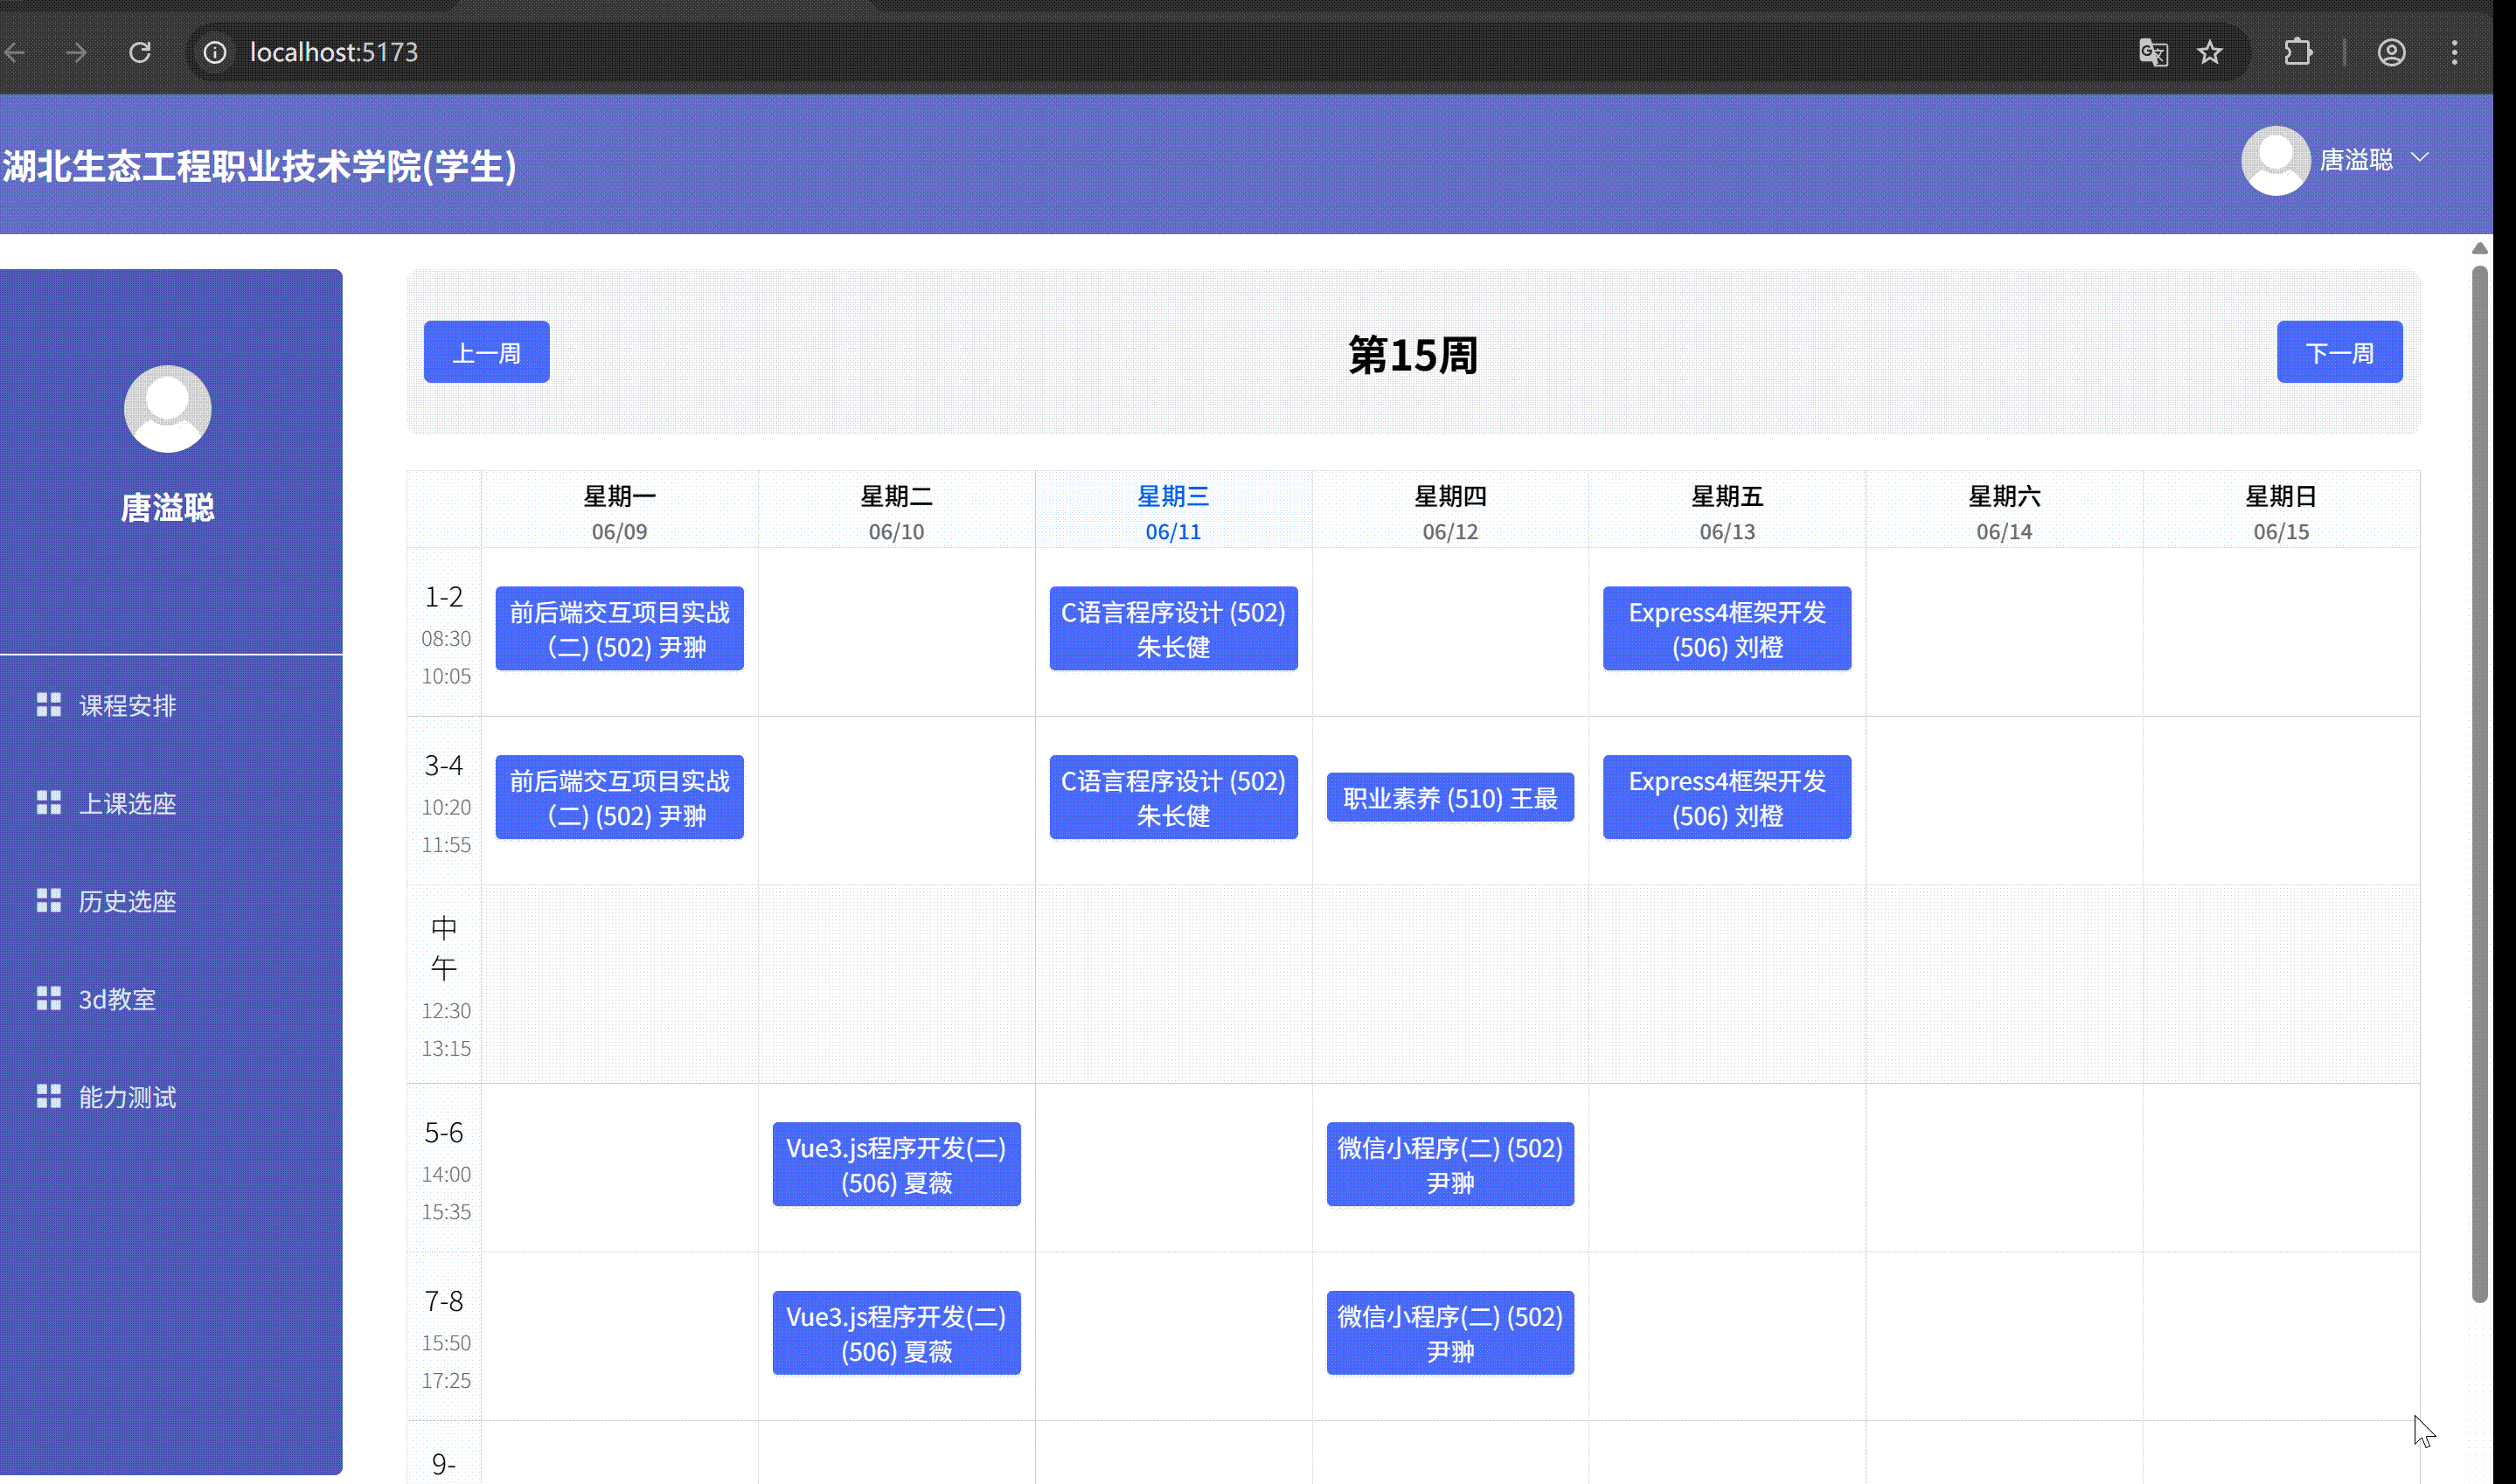Click the sidebar user avatar image
This screenshot has width=2516, height=1484.
coord(167,408)
